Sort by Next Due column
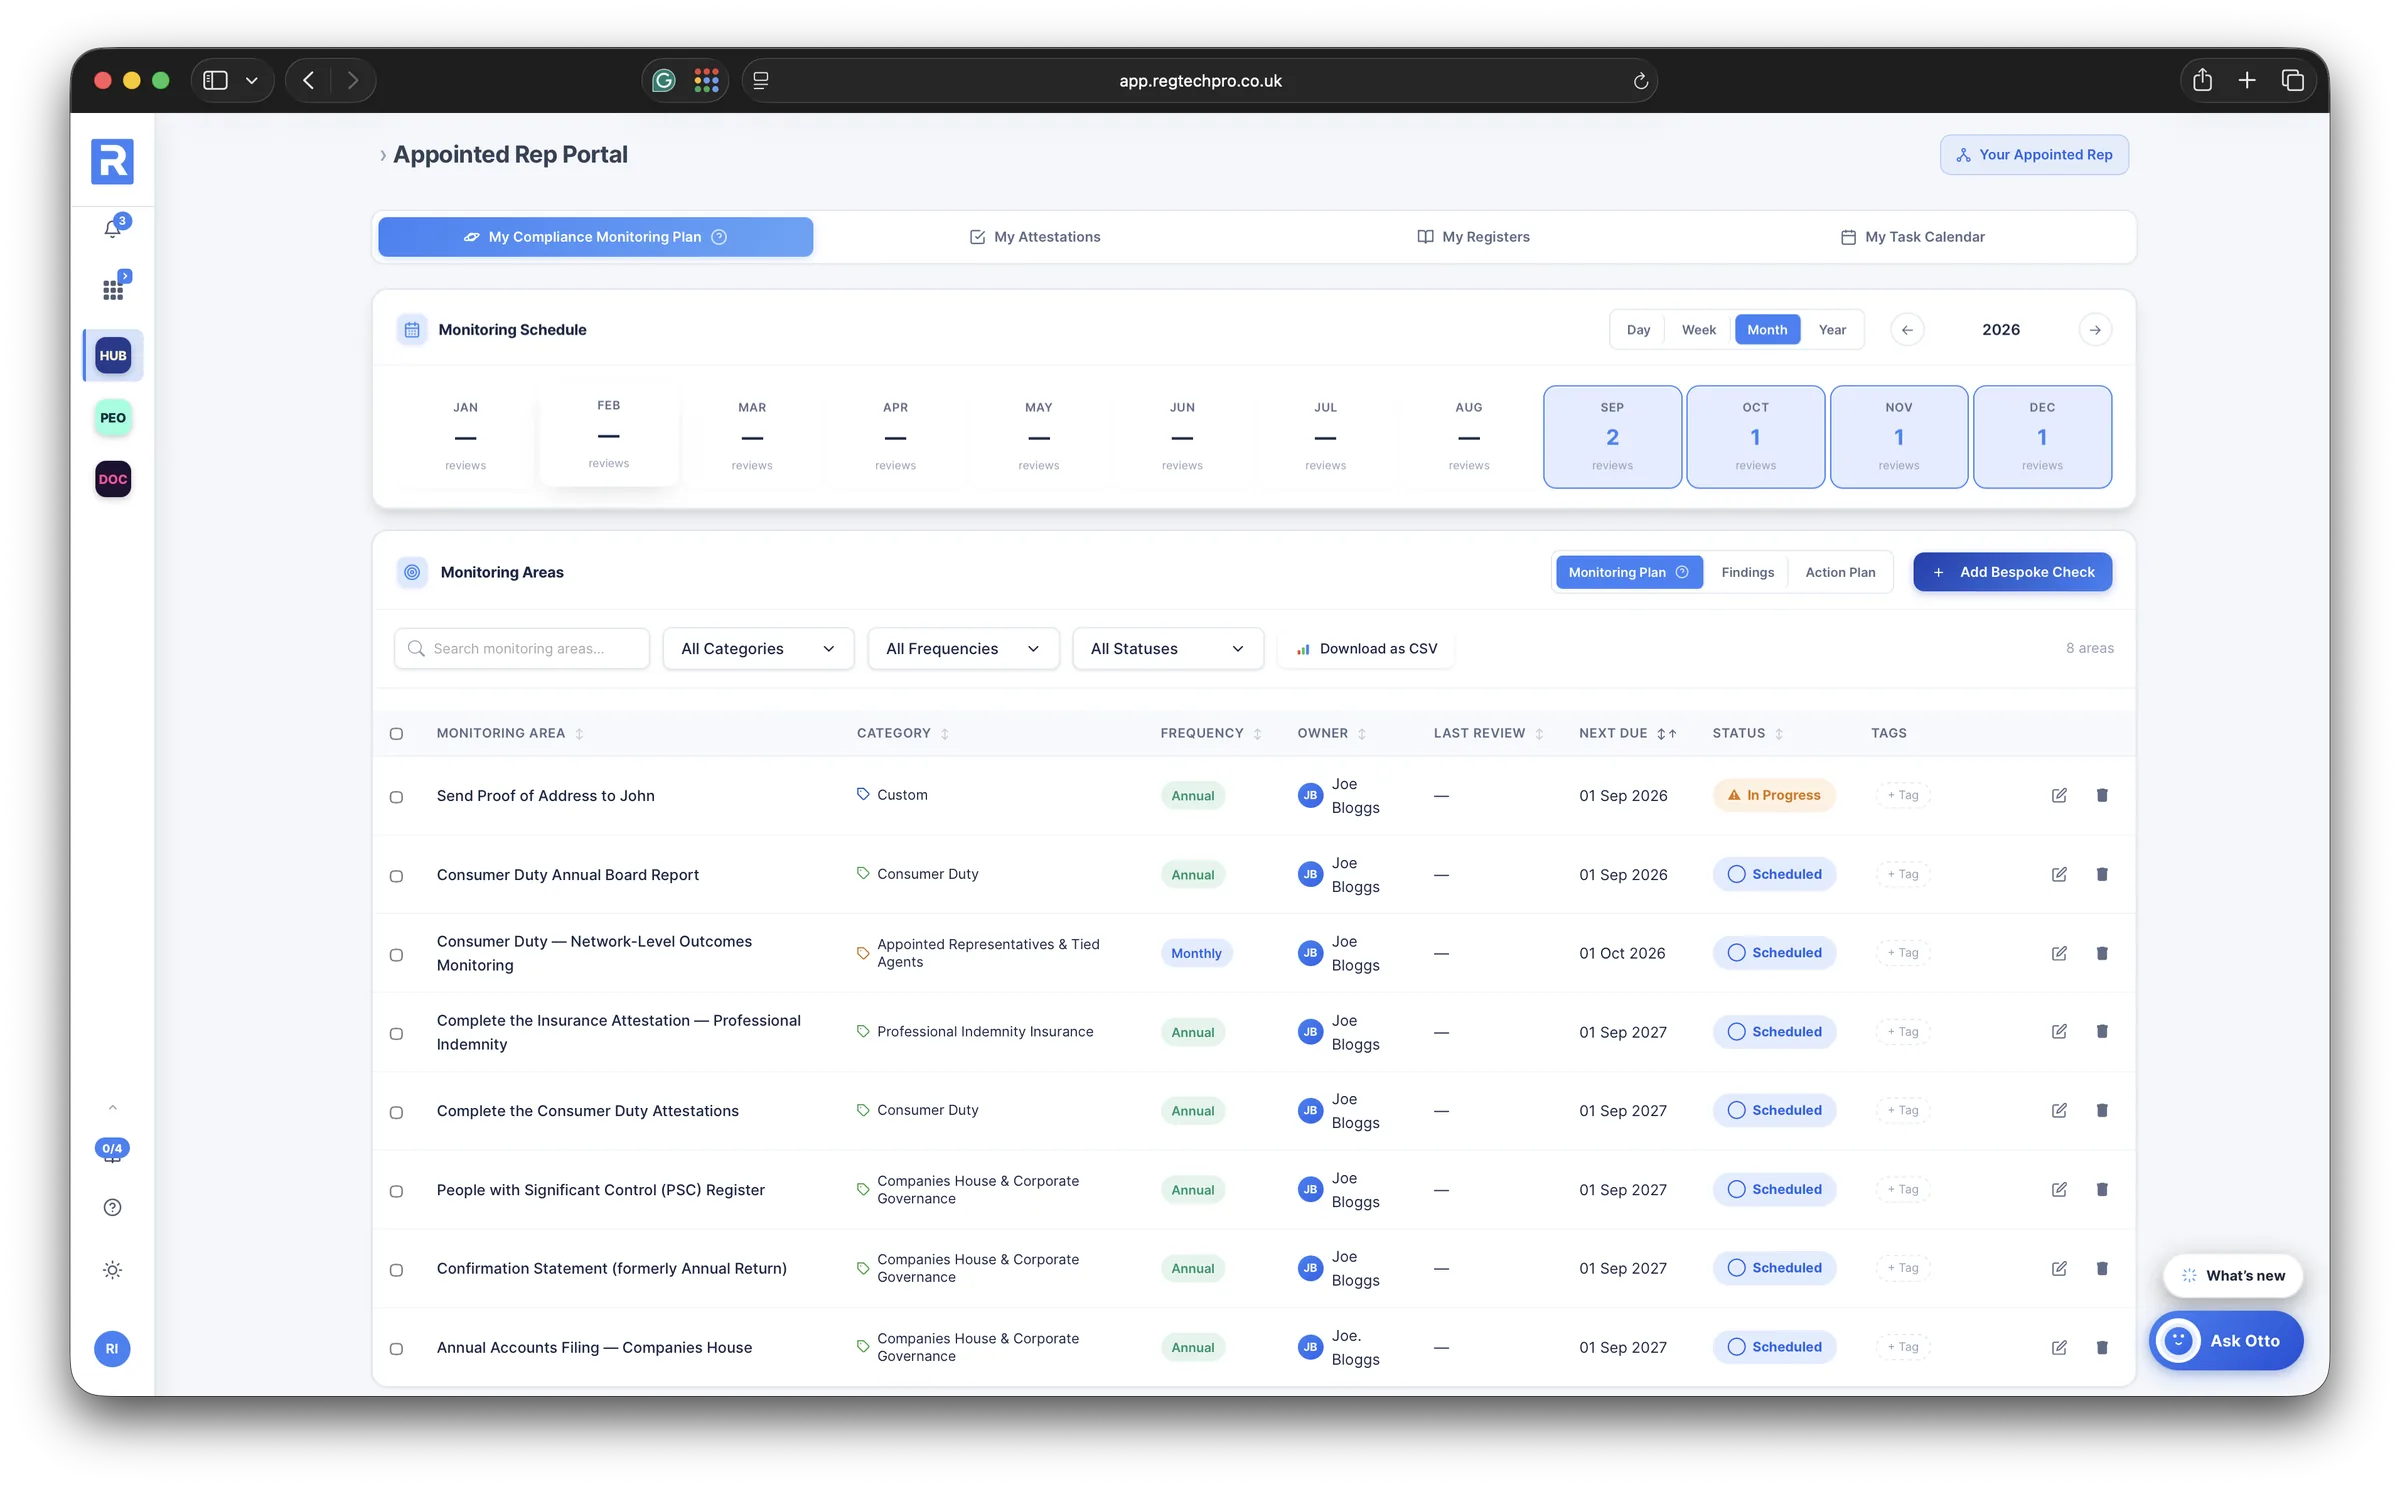Image resolution: width=2400 pixels, height=1489 pixels. tap(1627, 733)
